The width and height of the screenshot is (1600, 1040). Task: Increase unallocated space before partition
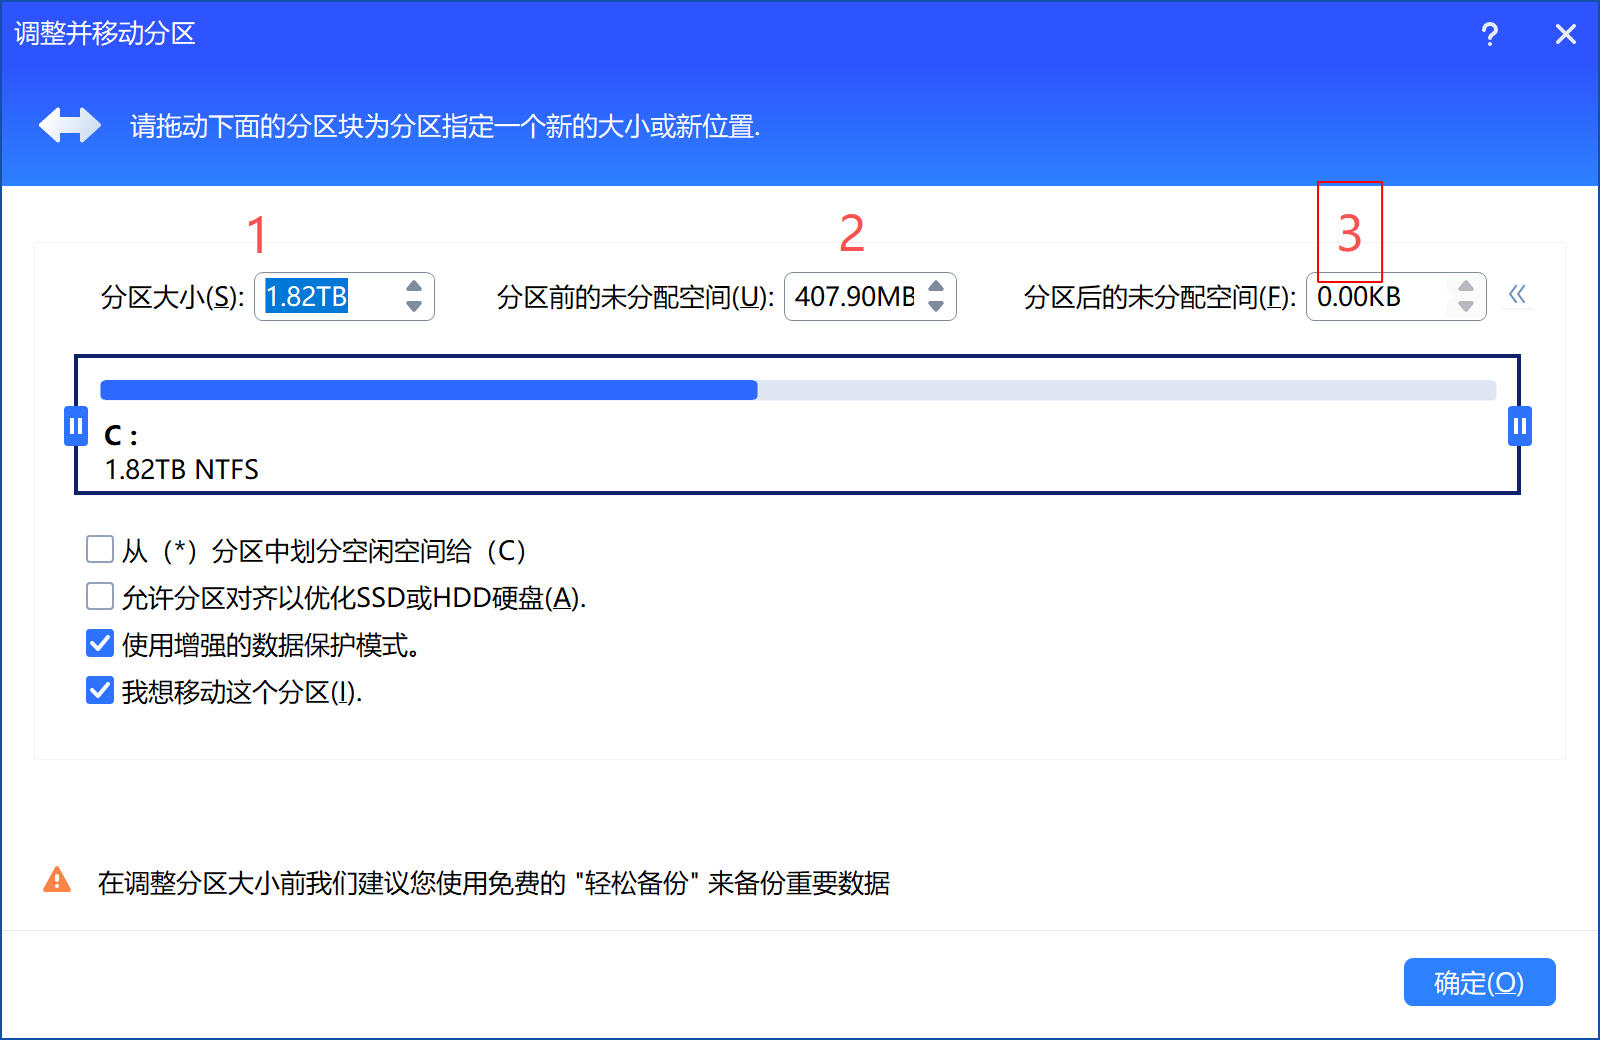click(x=936, y=287)
